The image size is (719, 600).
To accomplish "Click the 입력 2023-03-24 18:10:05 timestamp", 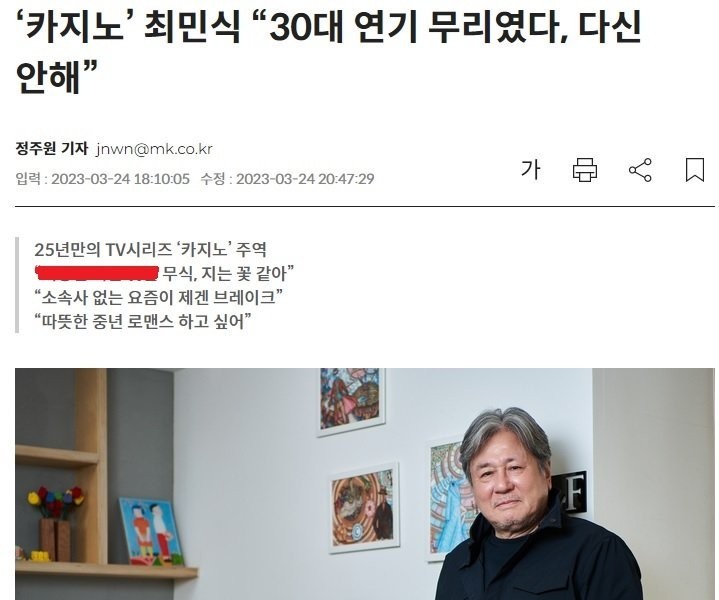I will click(102, 178).
